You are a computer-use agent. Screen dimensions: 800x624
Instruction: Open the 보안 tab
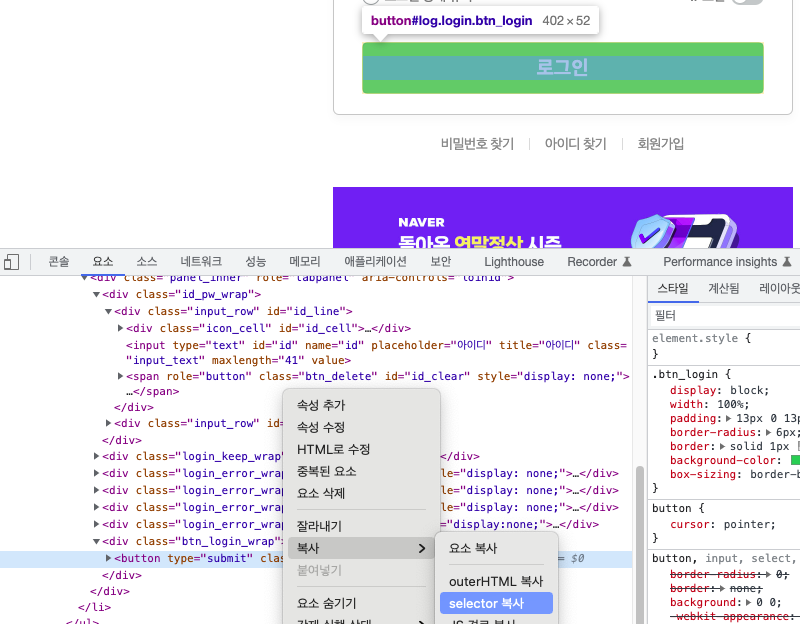(441, 262)
